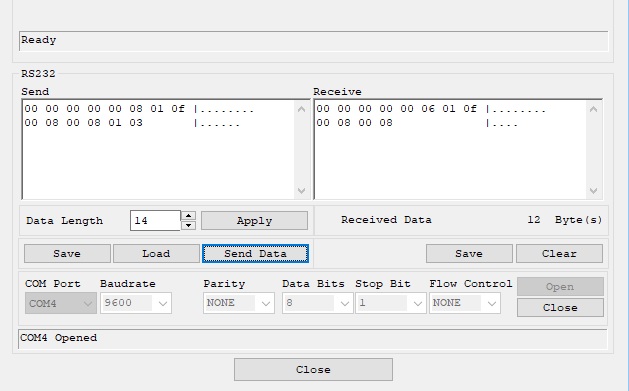Viewport: 629px width, 391px height.
Task: Click Receive box scroll up arrow
Action: click(x=594, y=109)
